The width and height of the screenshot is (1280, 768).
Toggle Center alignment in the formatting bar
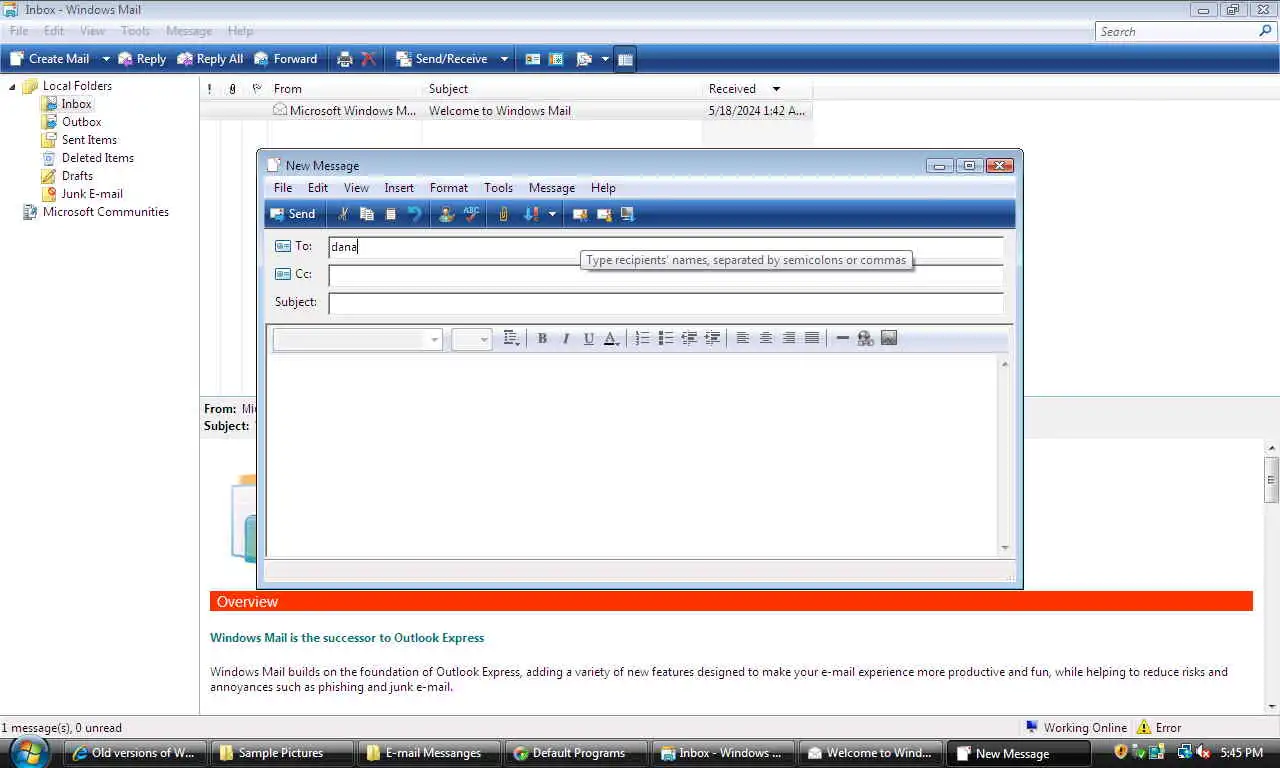[766, 339]
